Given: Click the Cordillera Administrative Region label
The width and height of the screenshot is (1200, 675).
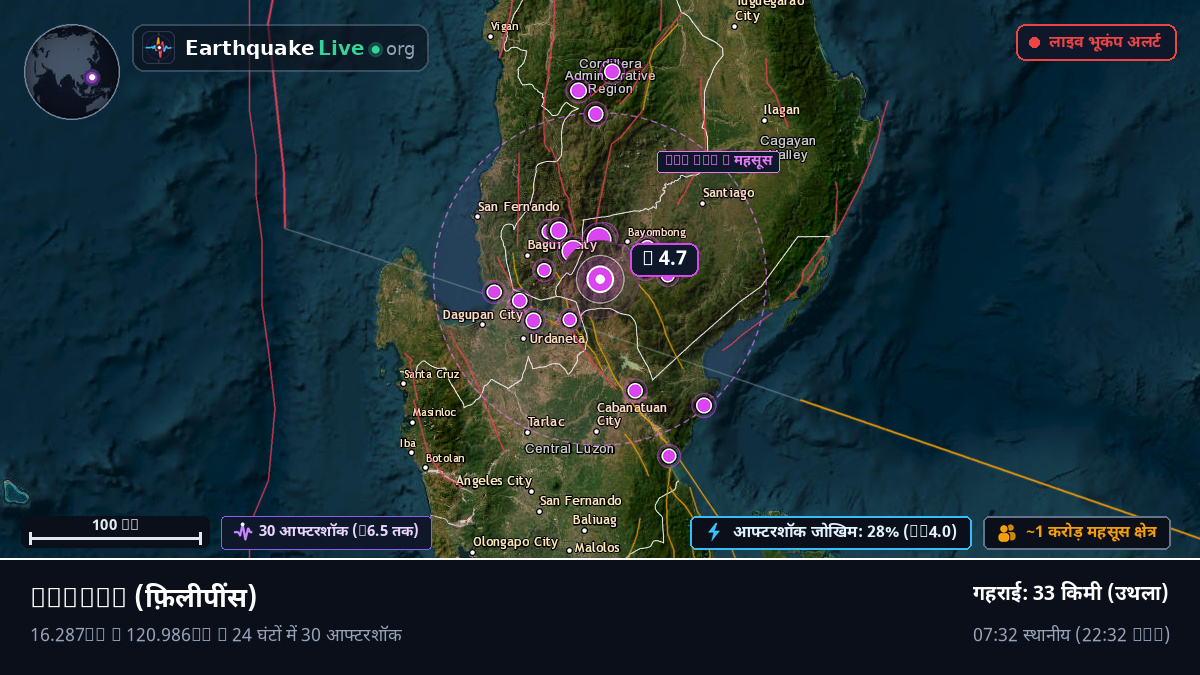Looking at the screenshot, I should 610,76.
